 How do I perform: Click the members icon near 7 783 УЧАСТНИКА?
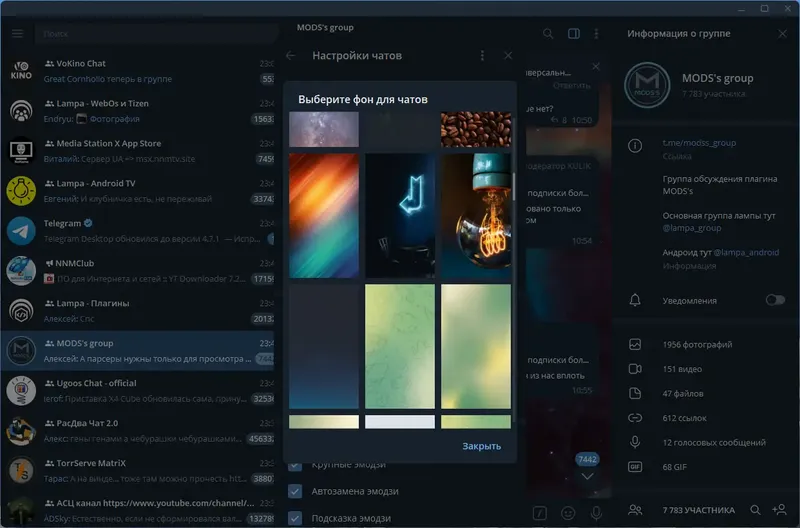[x=635, y=510]
